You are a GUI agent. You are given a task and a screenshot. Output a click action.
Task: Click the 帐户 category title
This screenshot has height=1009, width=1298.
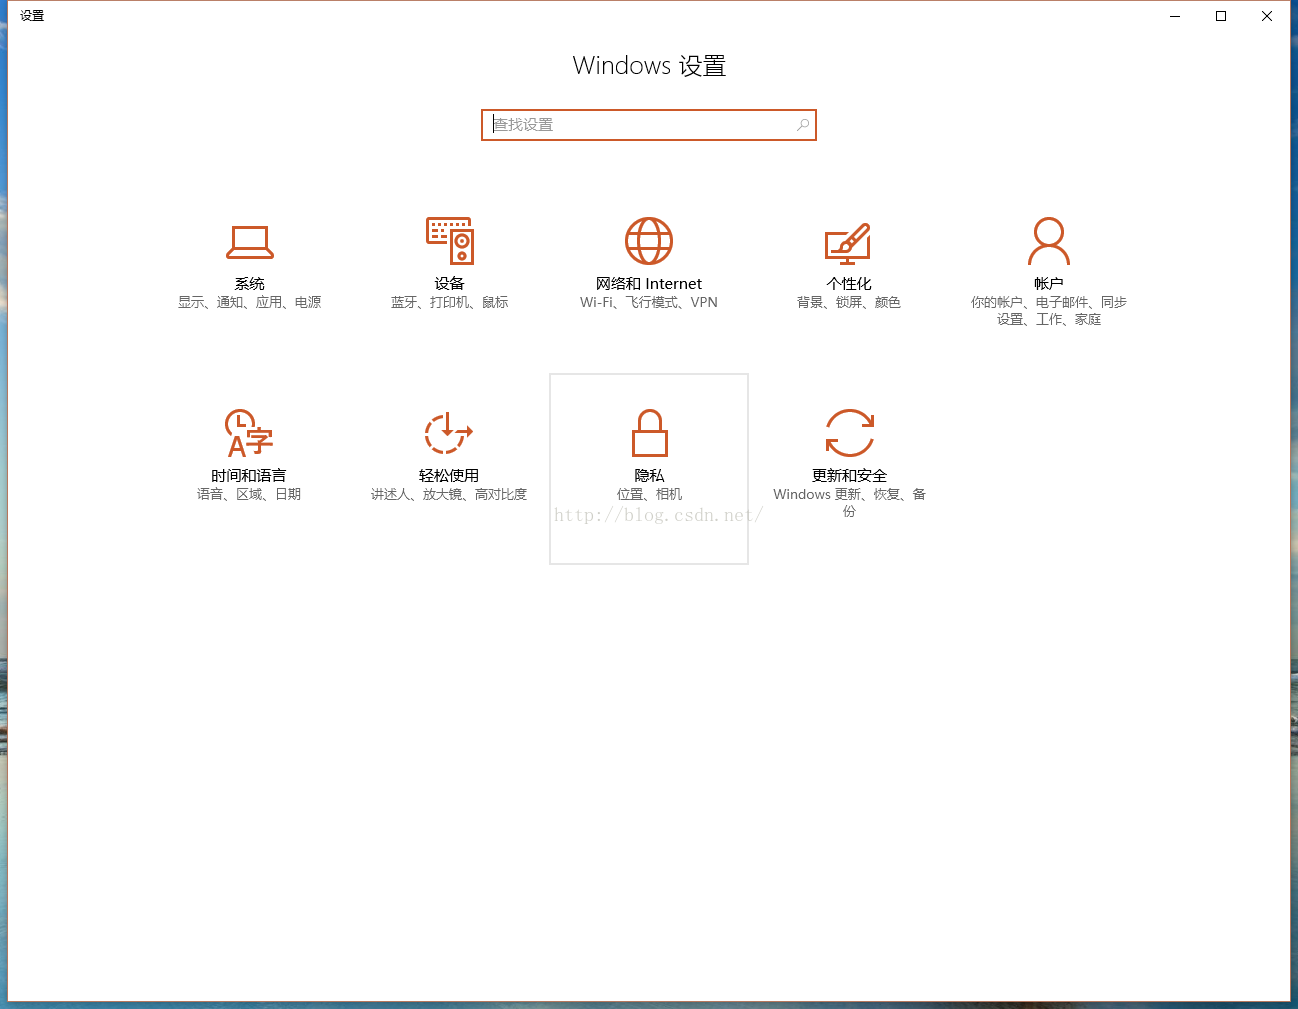click(x=1049, y=284)
